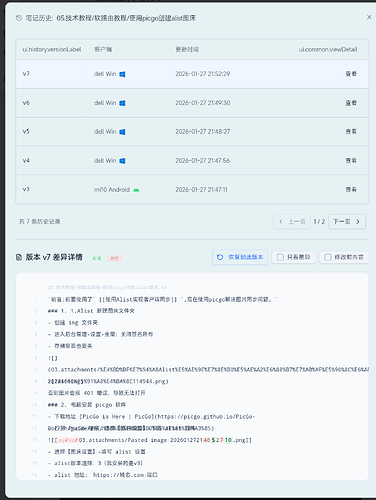Select the v4 version label
Viewport: 376px width, 500px height.
[x=26, y=160]
